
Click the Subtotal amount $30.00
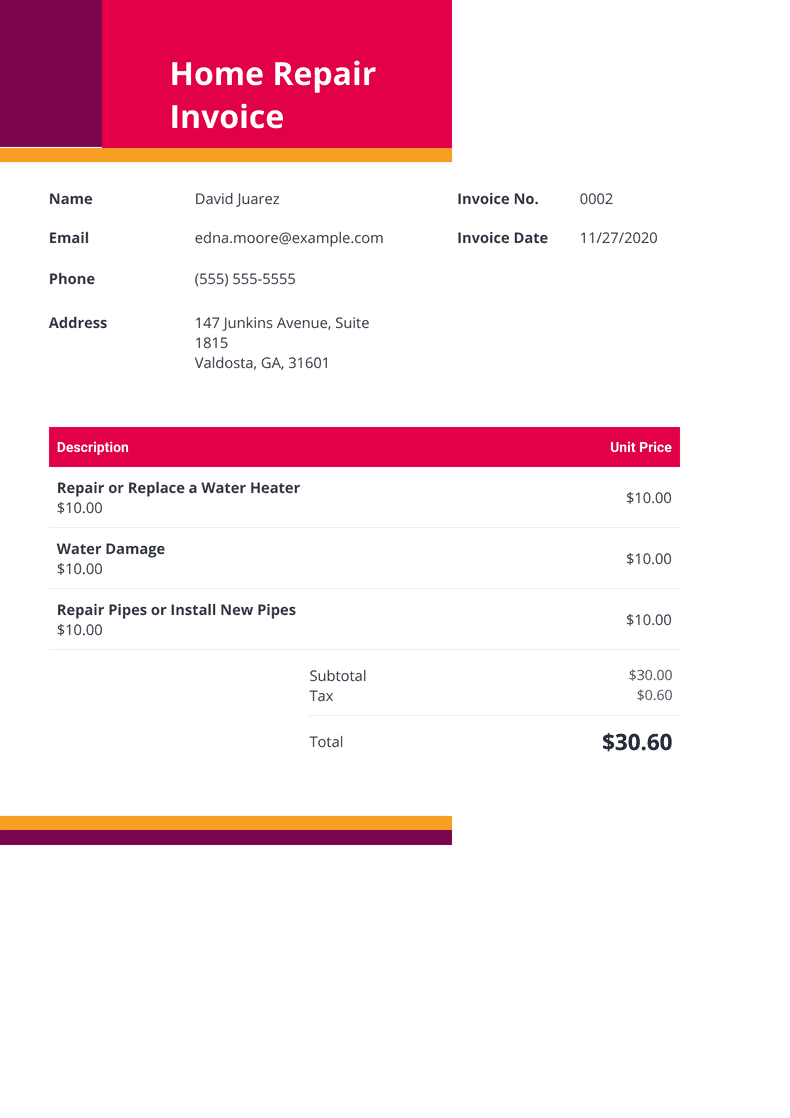click(x=650, y=675)
